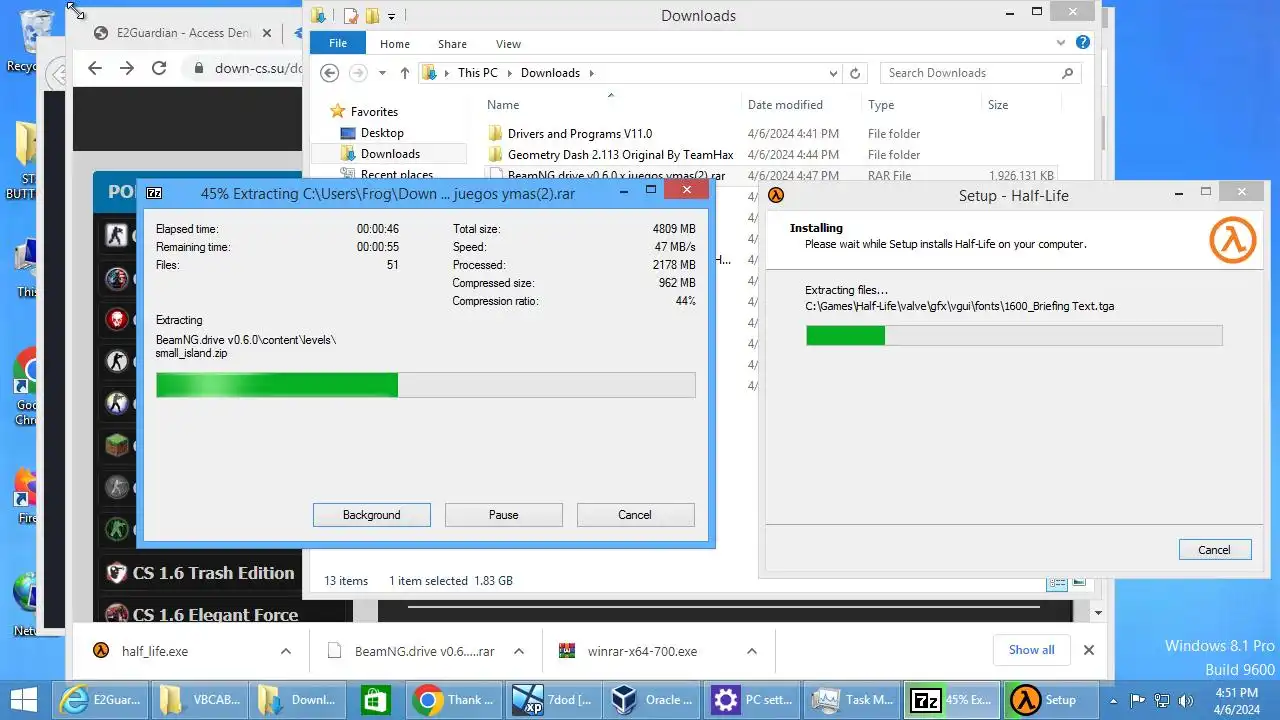The width and height of the screenshot is (1280, 720).
Task: Switch Explorer to large icons view
Action: tap(1079, 582)
